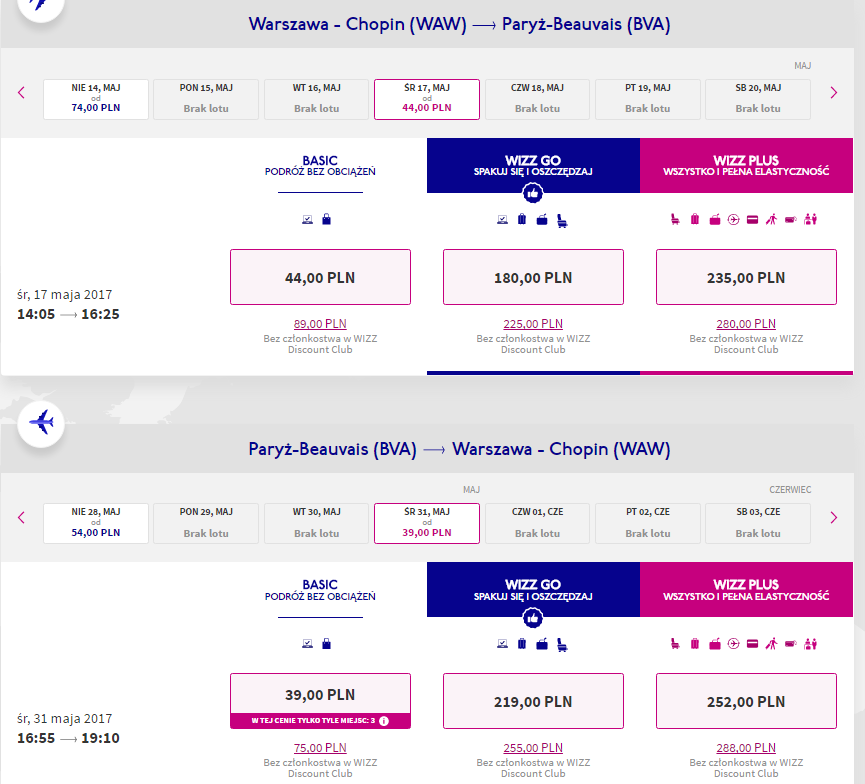The image size is (865, 784).
Task: Click the checked suitcase icon under outbound WIZZ GO
Action: click(522, 220)
